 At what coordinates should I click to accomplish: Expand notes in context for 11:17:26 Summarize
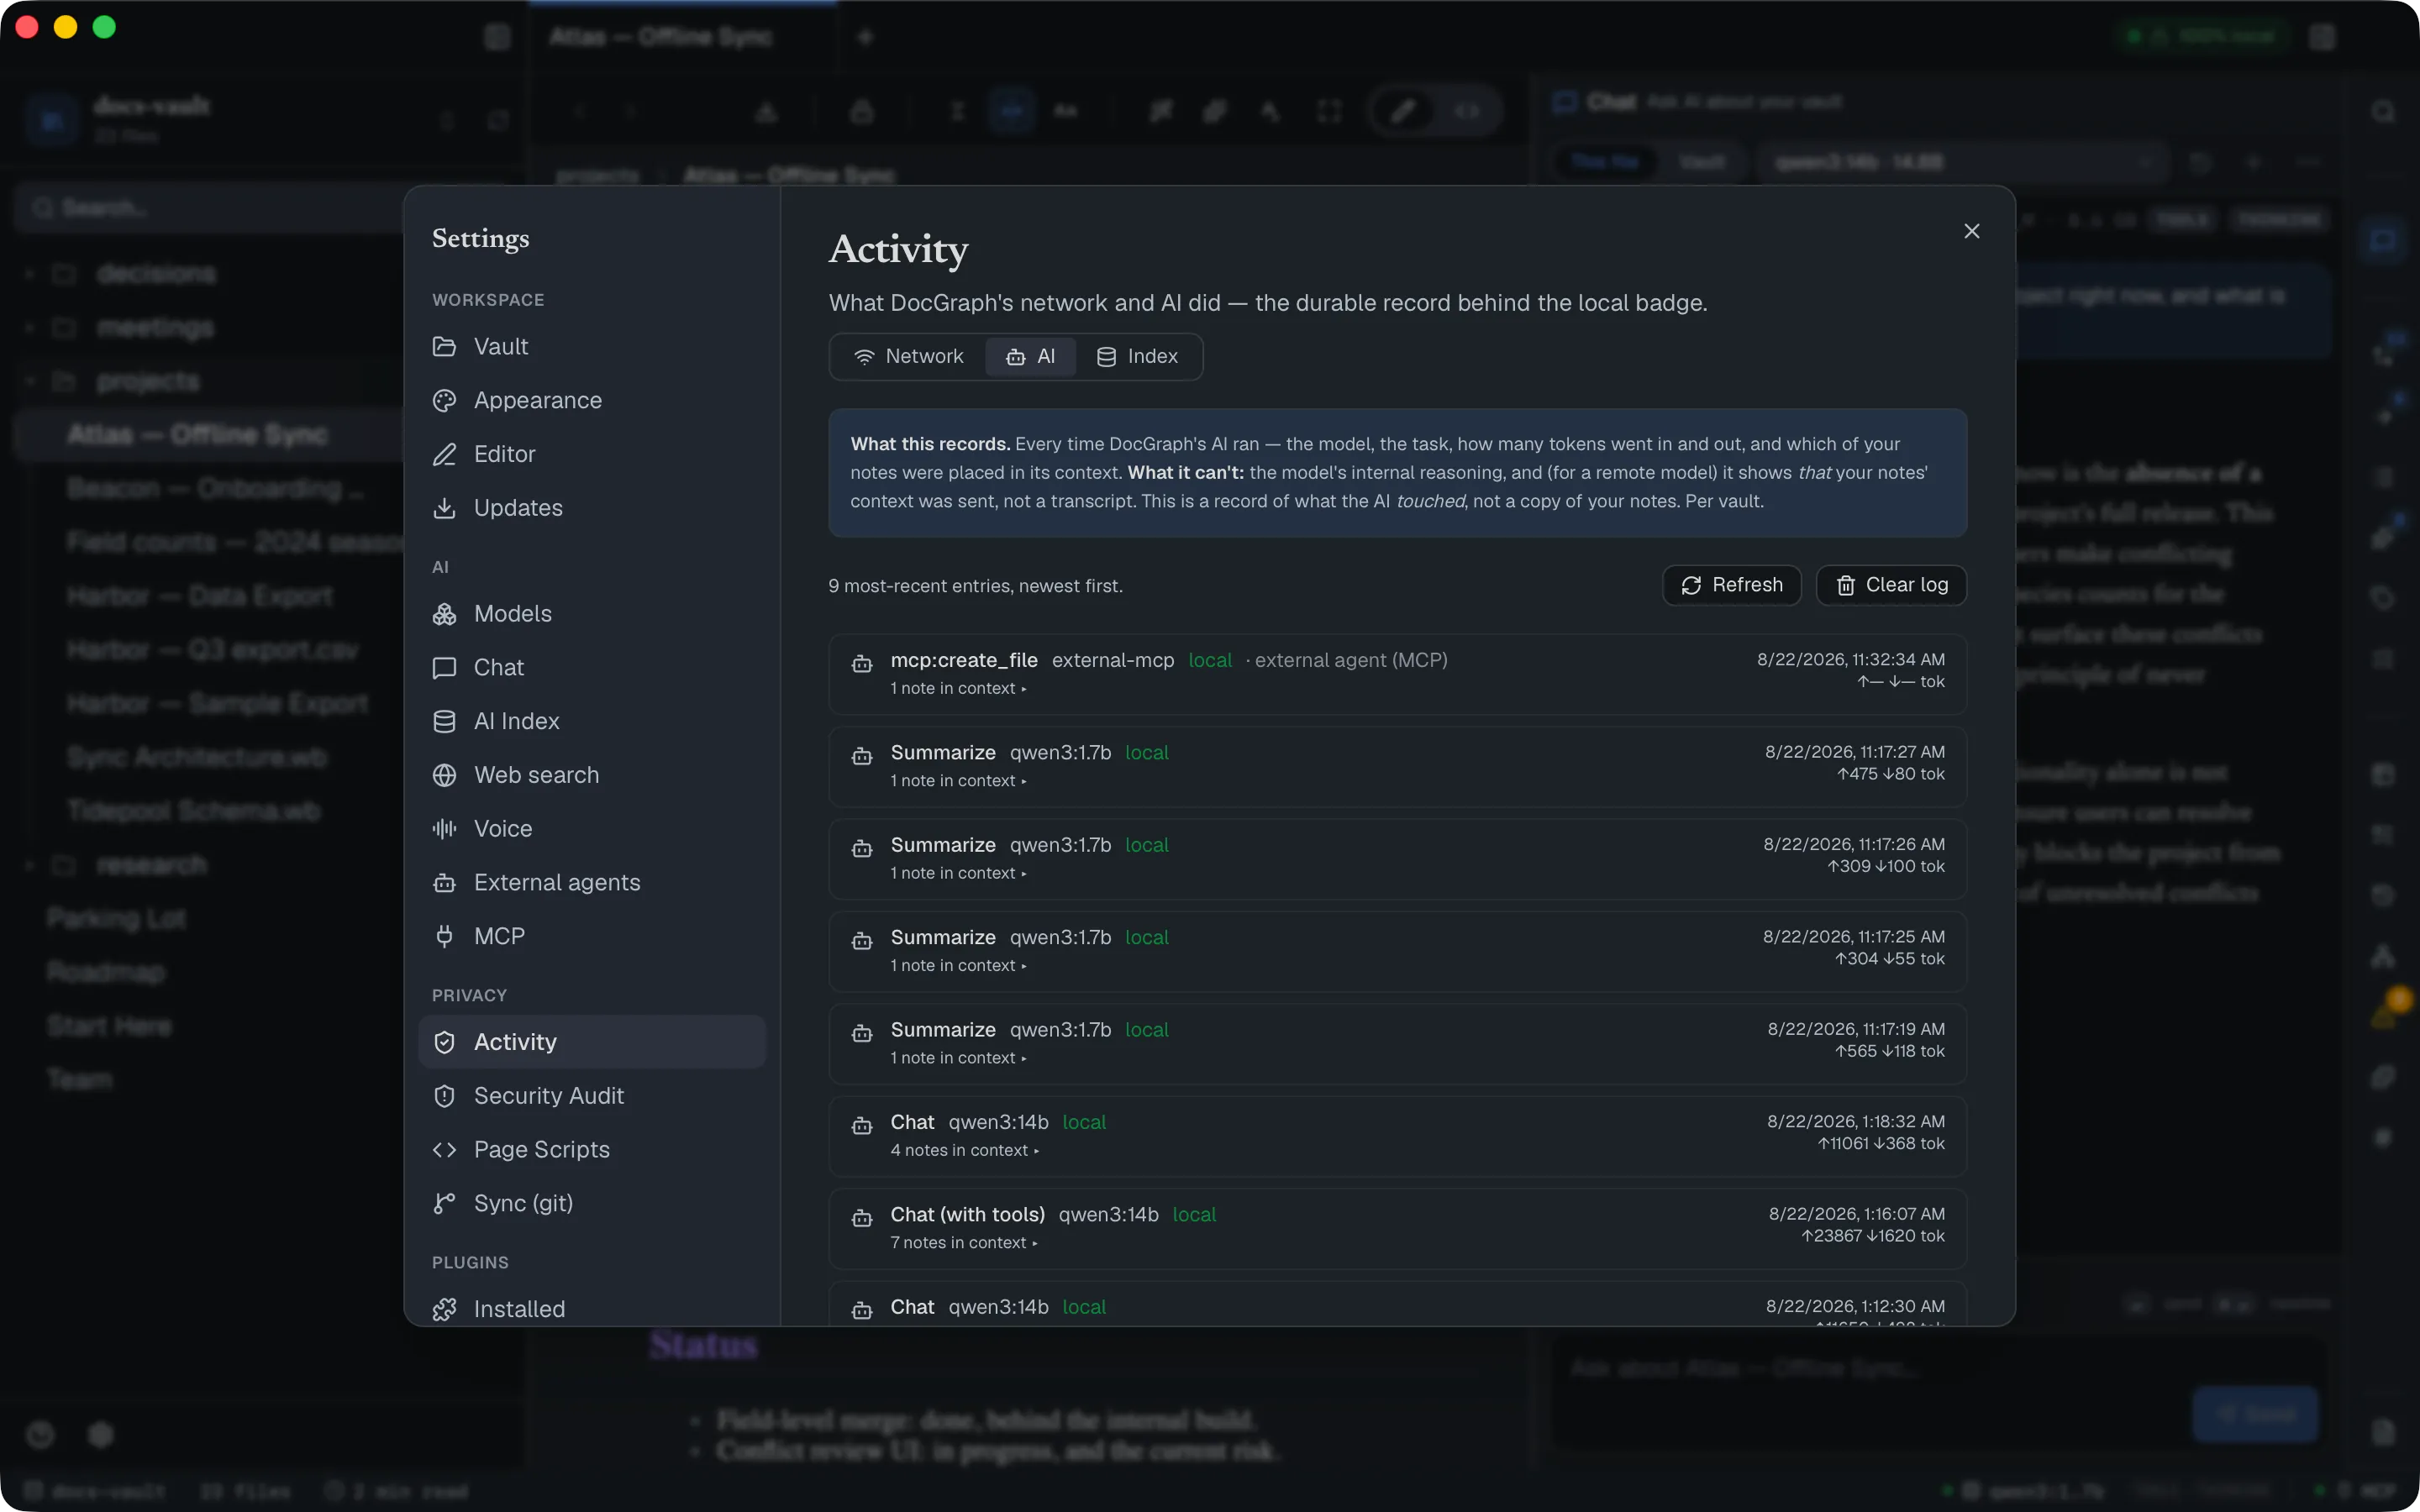pyautogui.click(x=958, y=873)
